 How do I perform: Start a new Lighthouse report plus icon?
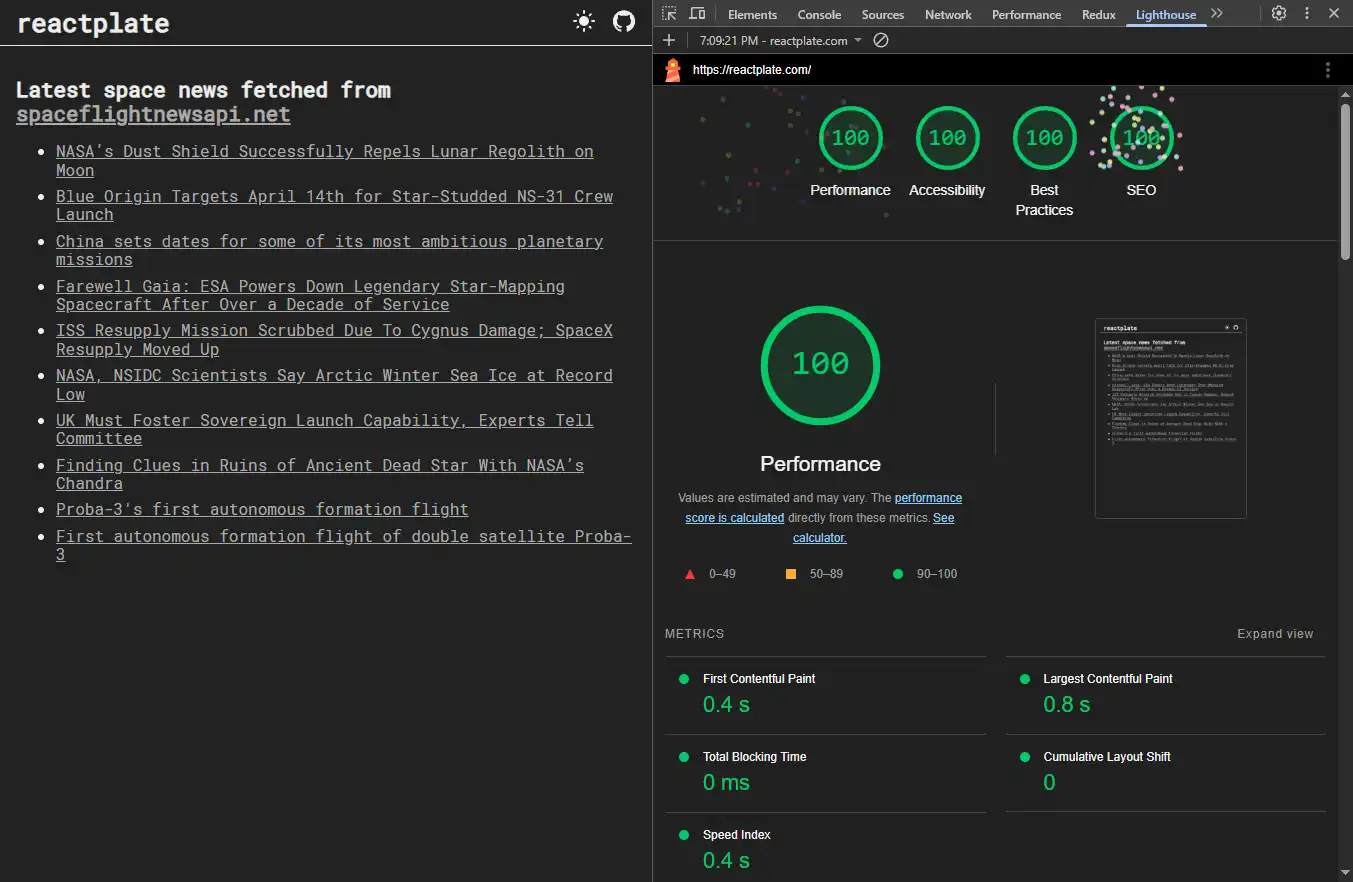pos(669,41)
